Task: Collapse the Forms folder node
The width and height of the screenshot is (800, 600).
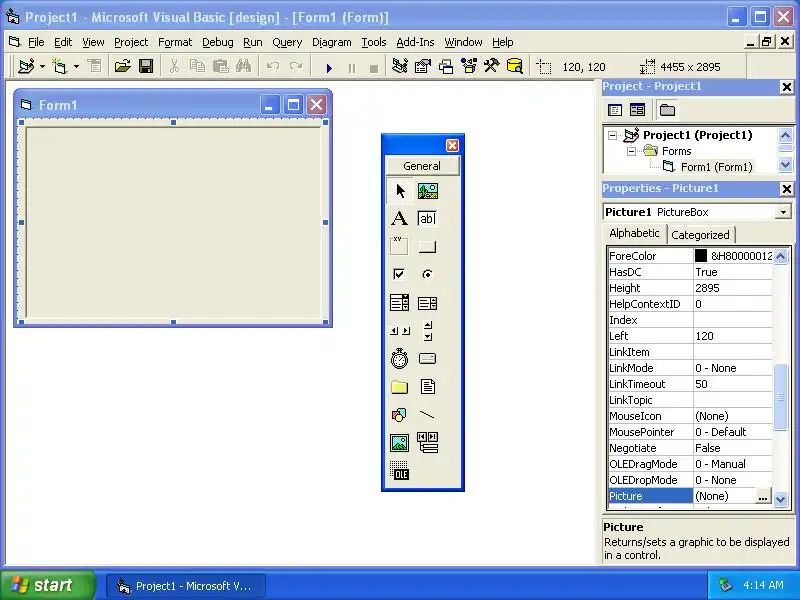Action: tap(631, 151)
